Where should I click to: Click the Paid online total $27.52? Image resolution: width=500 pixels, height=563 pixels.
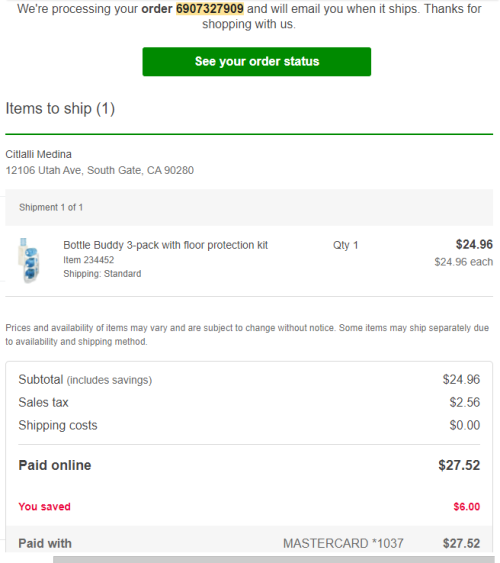pyautogui.click(x=459, y=465)
